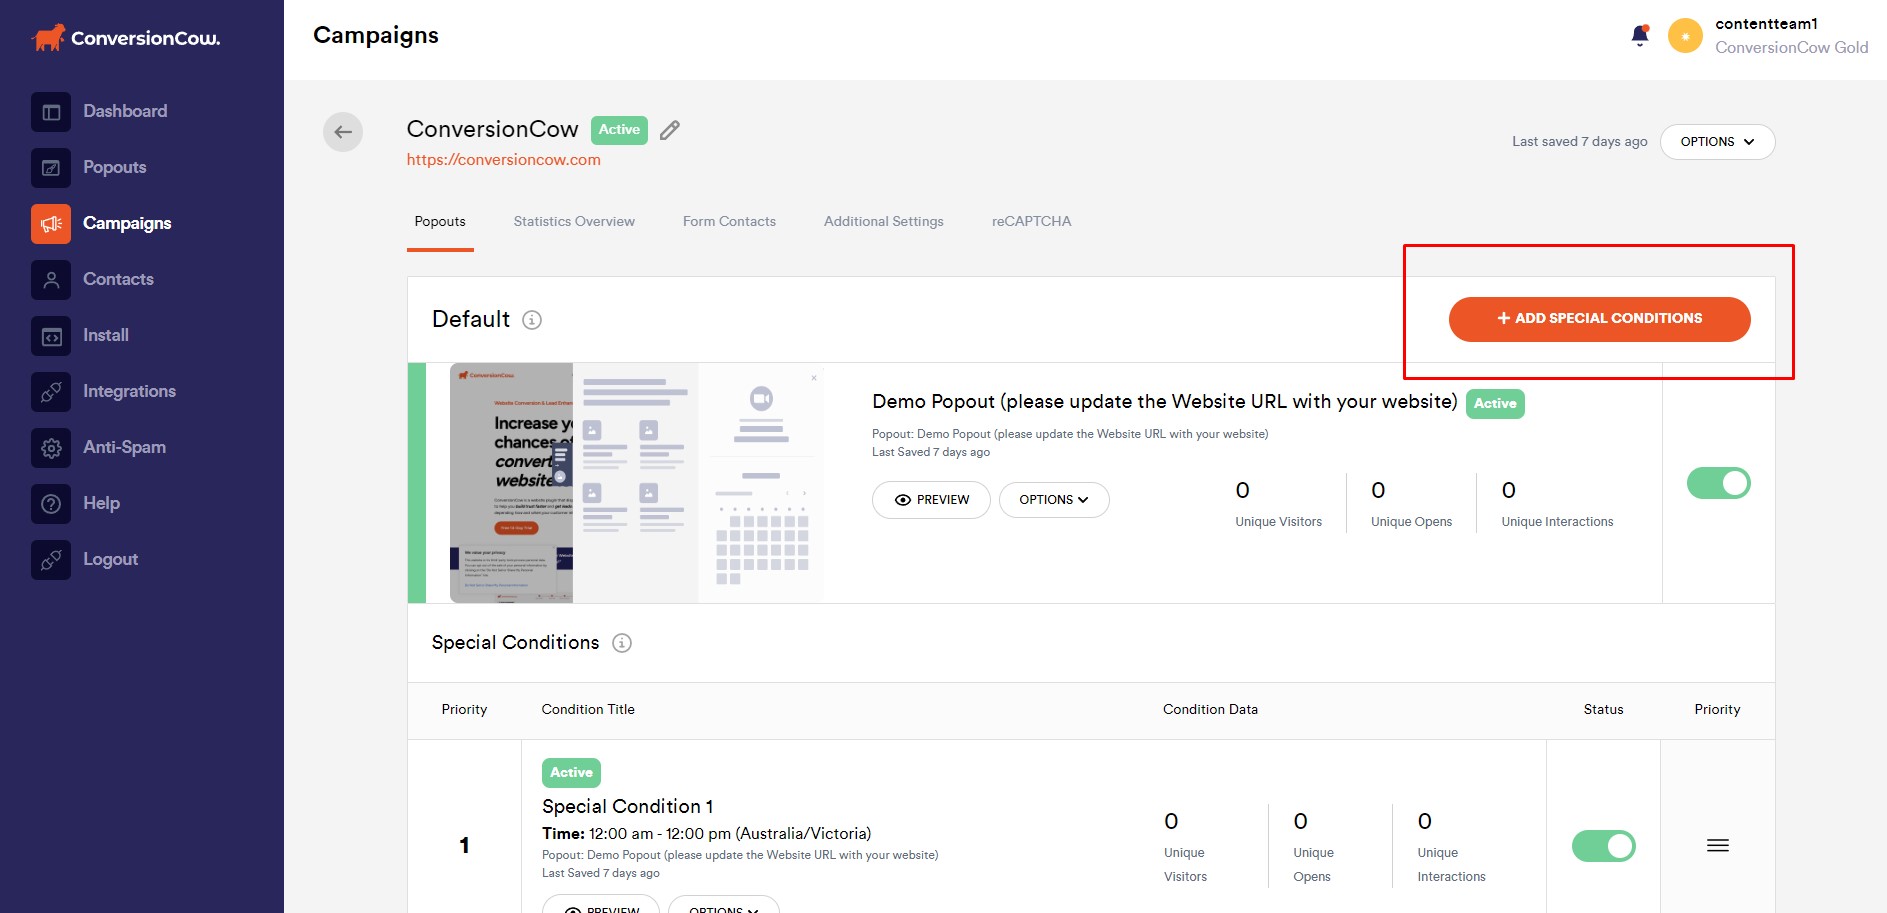The image size is (1887, 913).
Task: Open the Demo Popout preview thumbnail
Action: tap(636, 483)
